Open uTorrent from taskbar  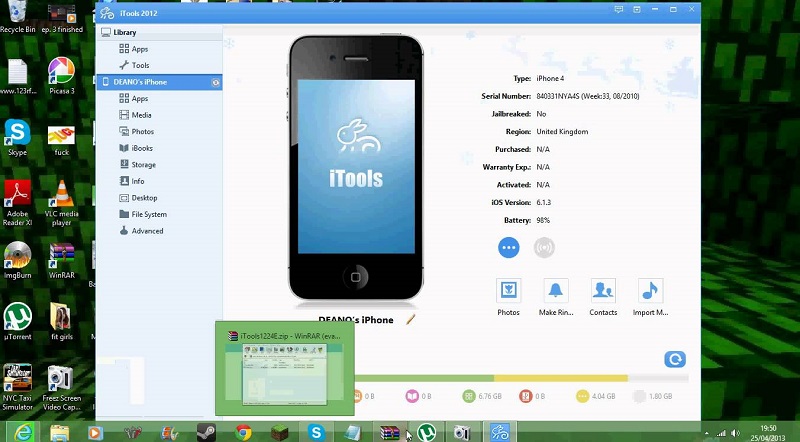coord(427,432)
